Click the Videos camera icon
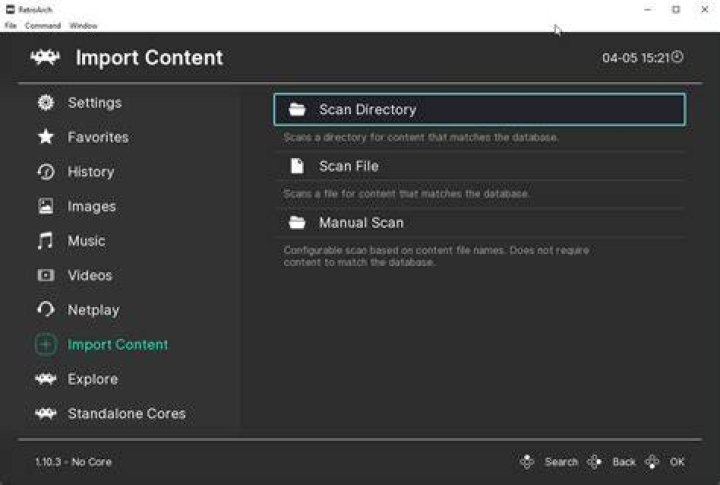The width and height of the screenshot is (720, 485). (45, 275)
